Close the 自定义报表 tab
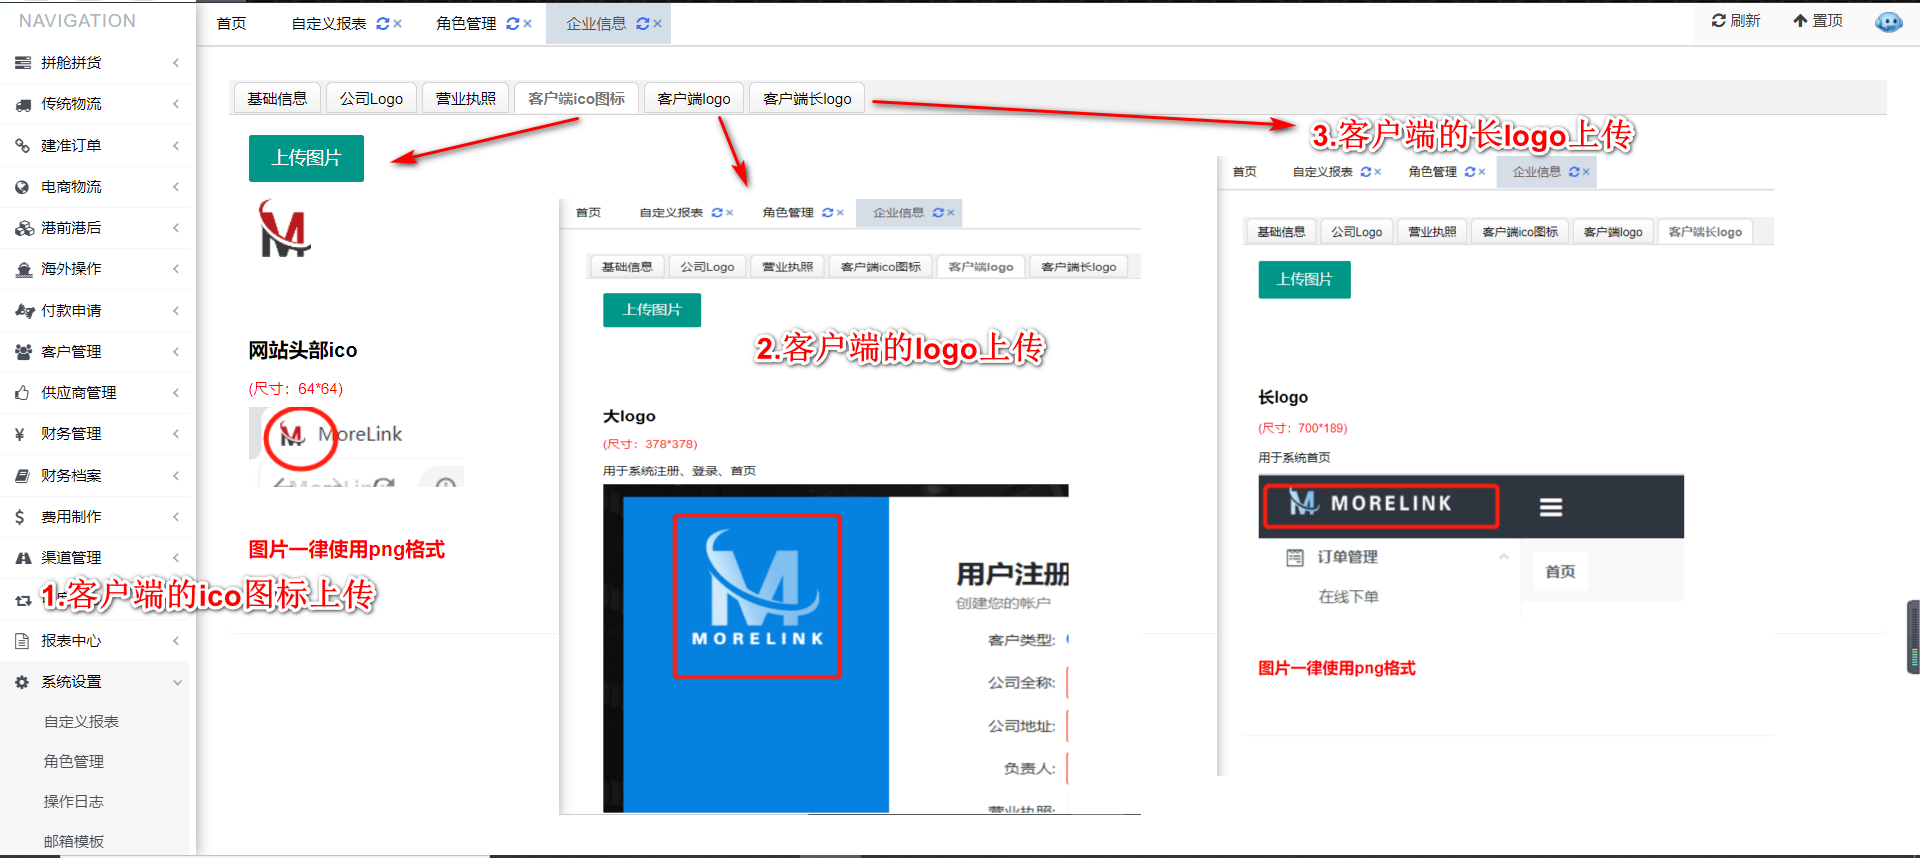 click(x=397, y=24)
